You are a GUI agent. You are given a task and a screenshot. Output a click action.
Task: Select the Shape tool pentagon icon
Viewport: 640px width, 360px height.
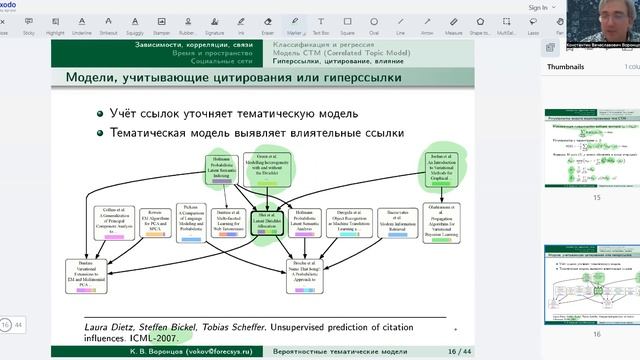point(480,26)
